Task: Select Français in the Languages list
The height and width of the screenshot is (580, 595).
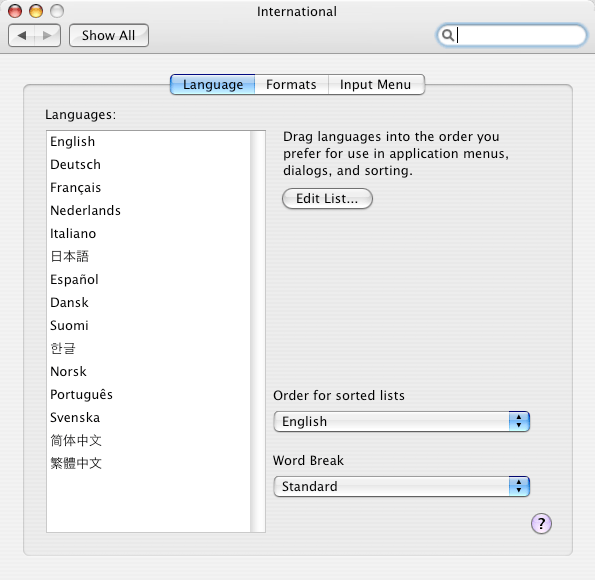Action: tap(148, 188)
